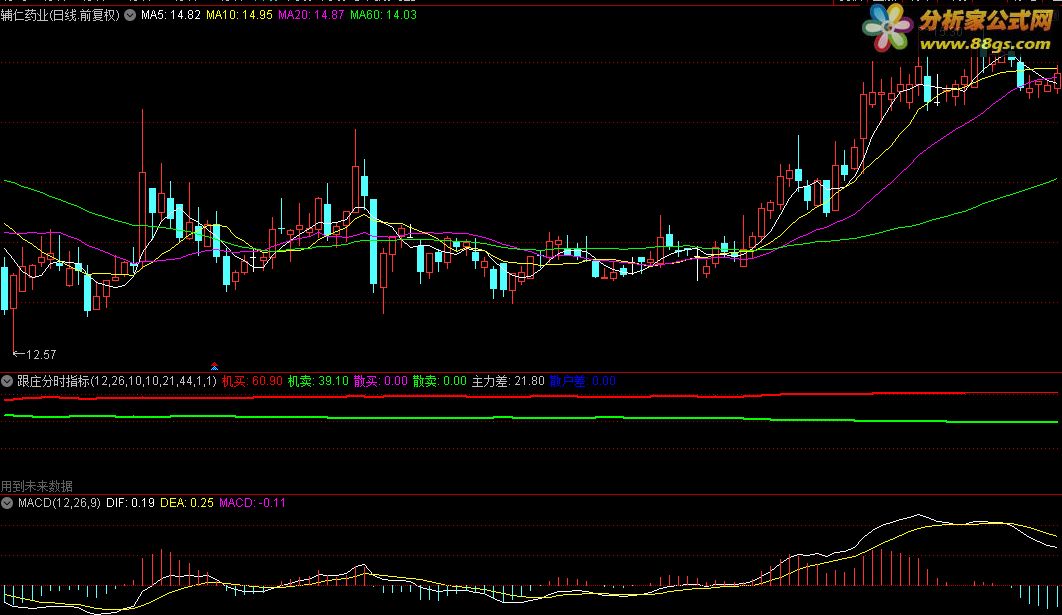Click the MA60: 14.03 label
The image size is (1062, 615).
point(383,15)
